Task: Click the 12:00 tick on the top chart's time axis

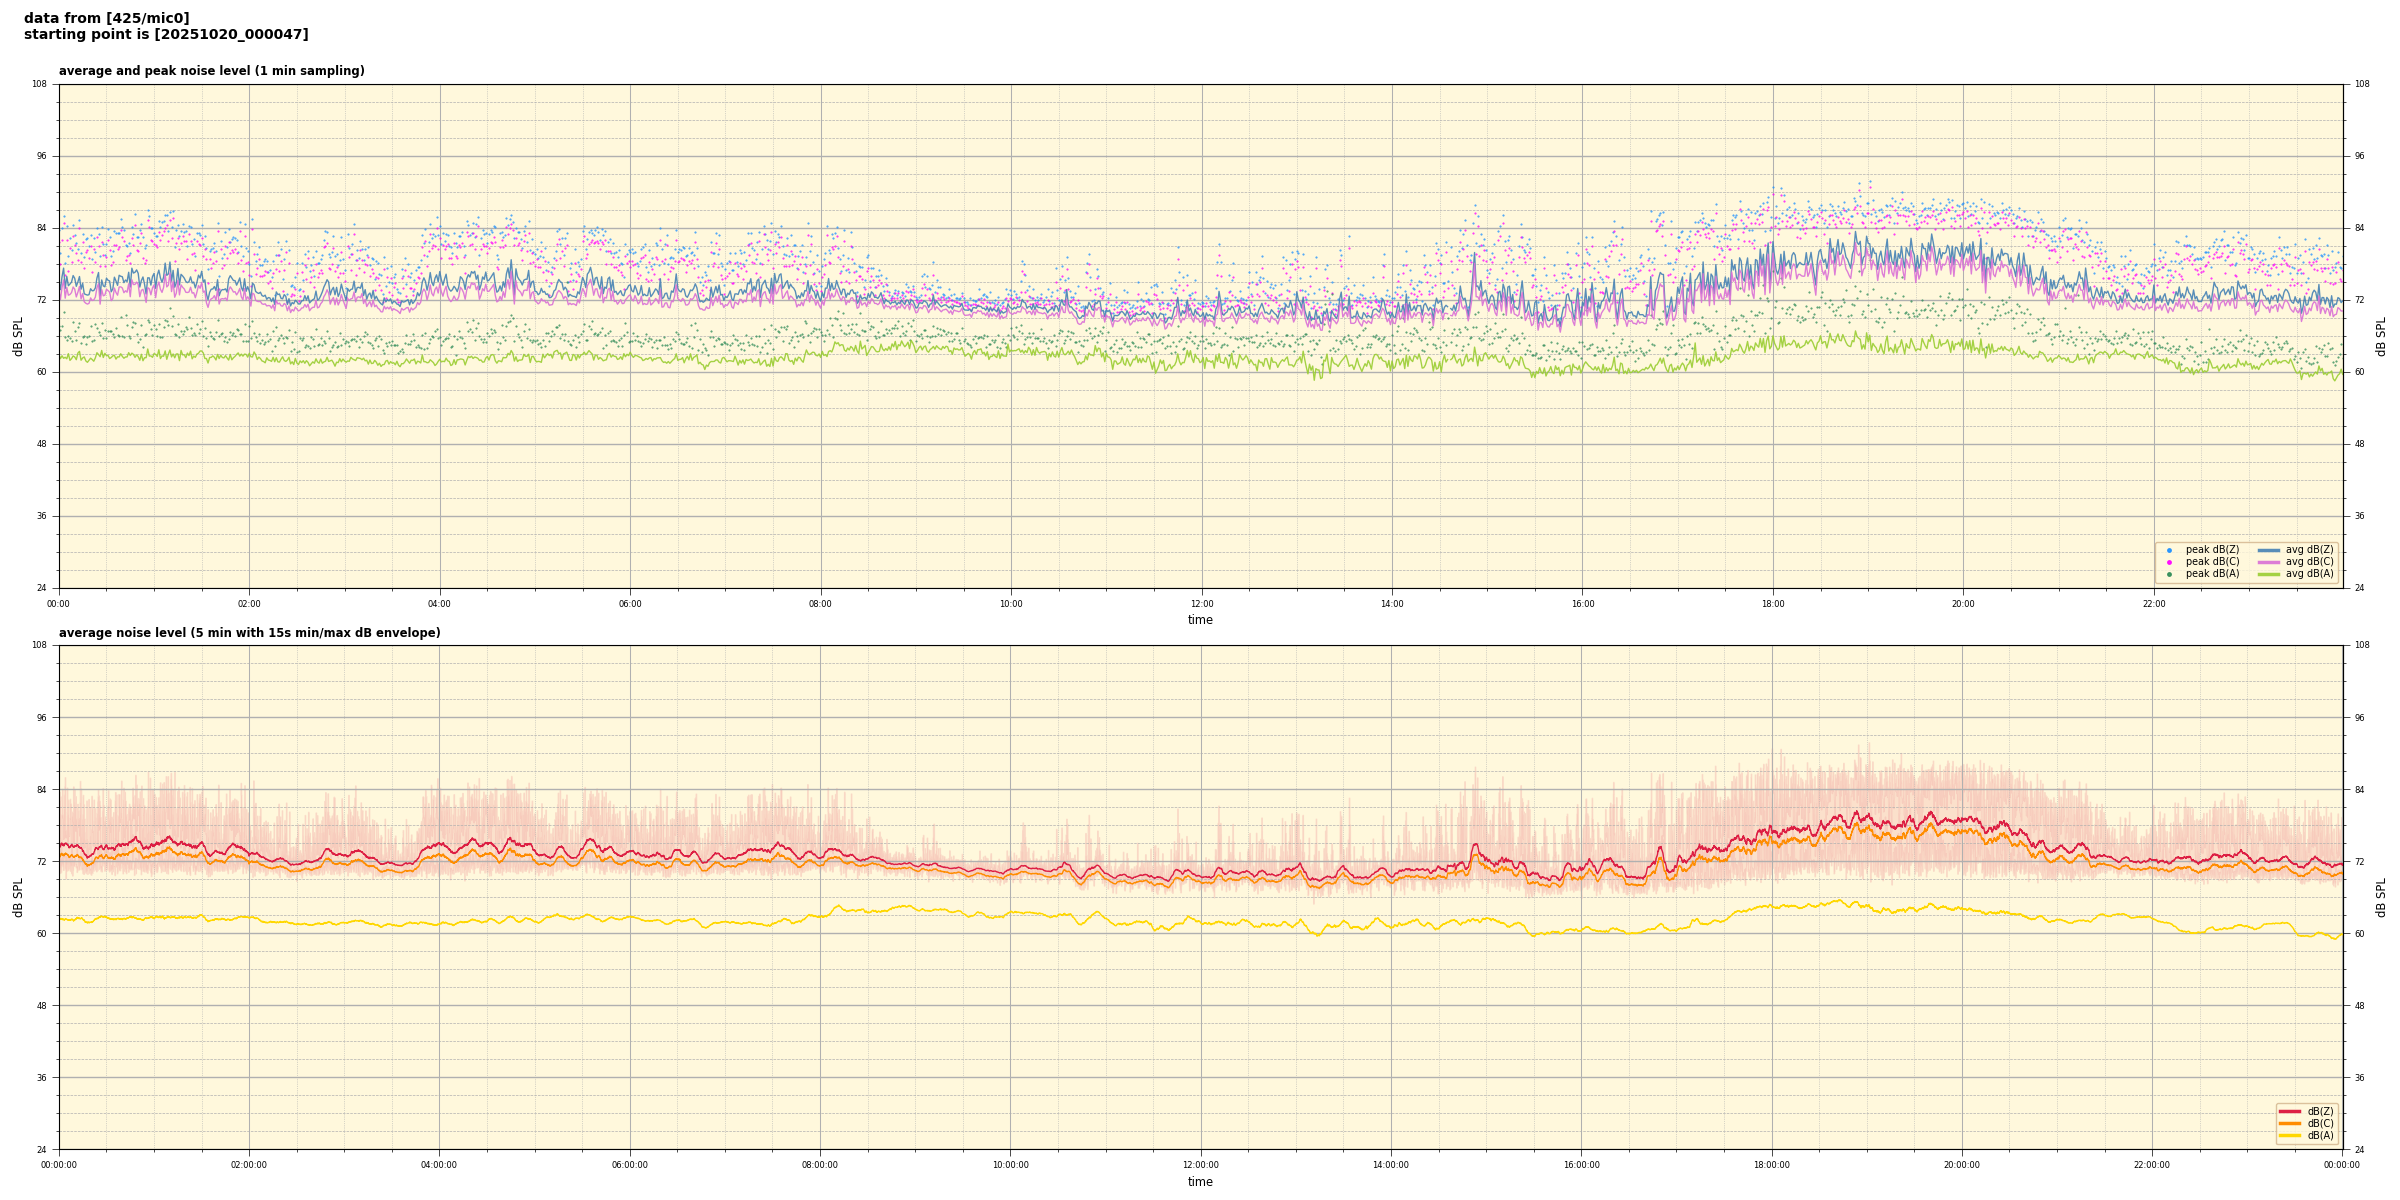Action: point(1201,604)
